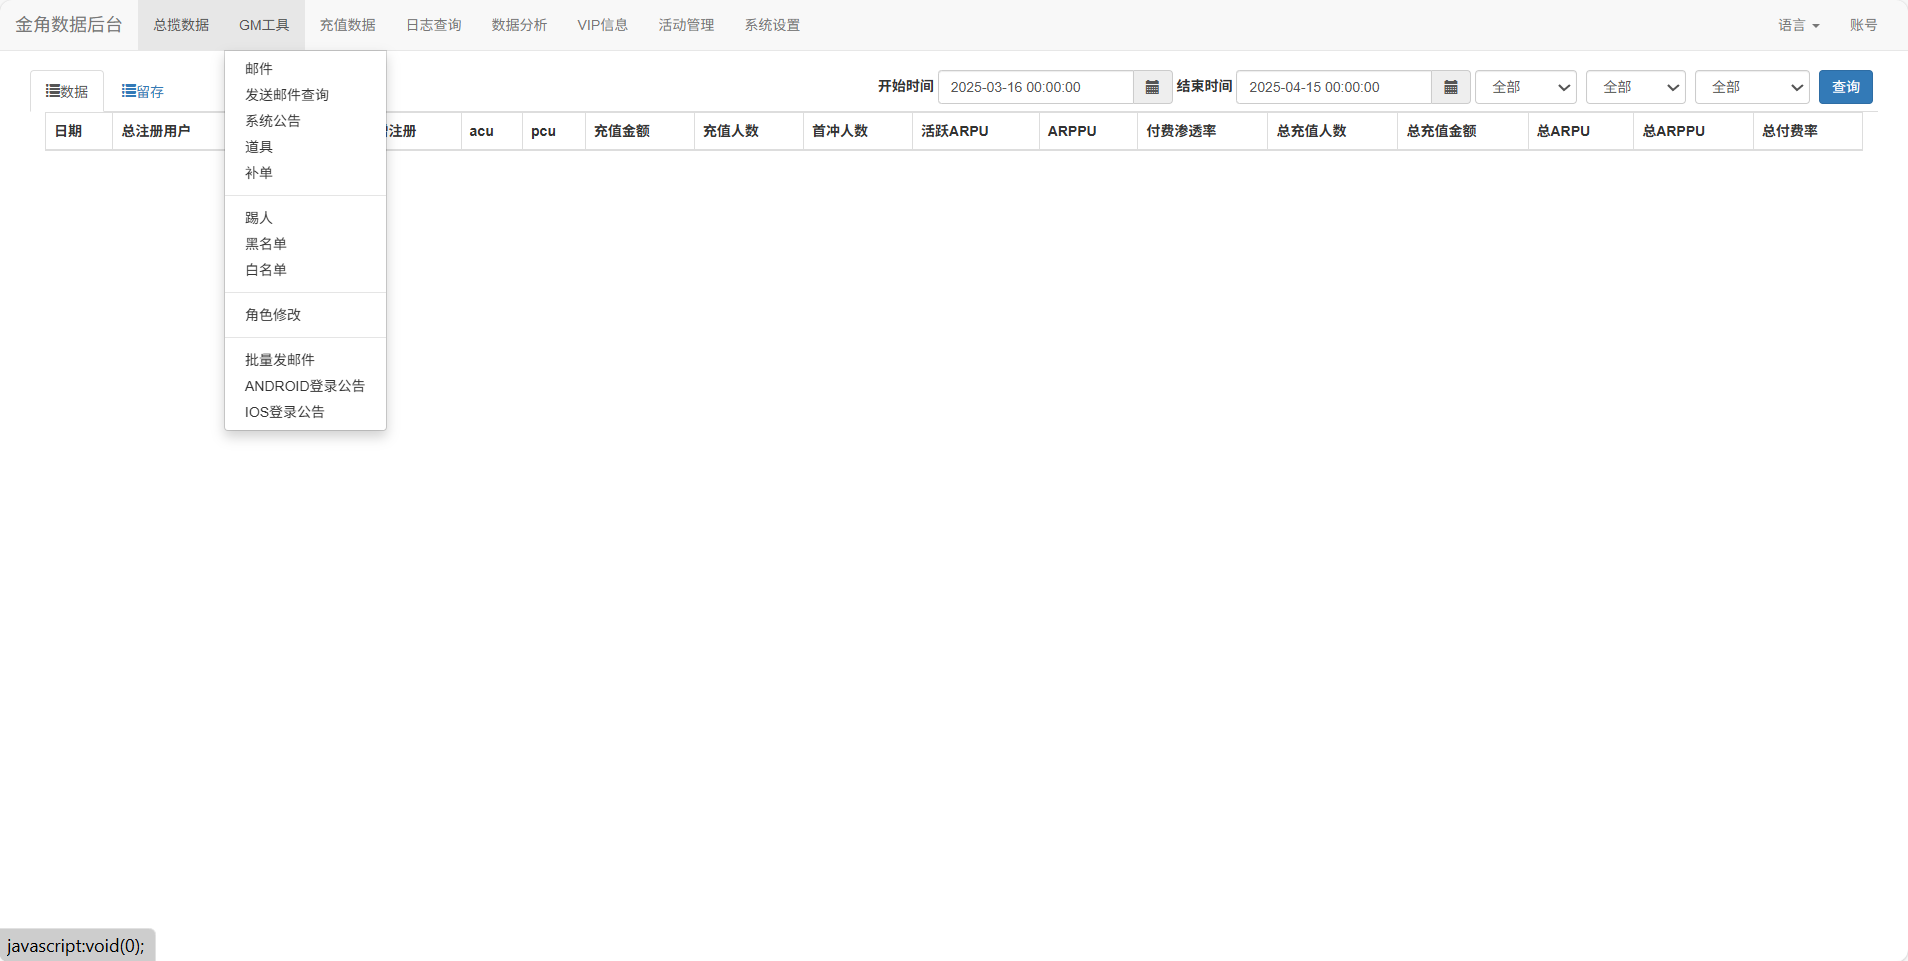This screenshot has height=961, width=1908.
Task: Click the 活跃ARPU column header
Action: [975, 131]
